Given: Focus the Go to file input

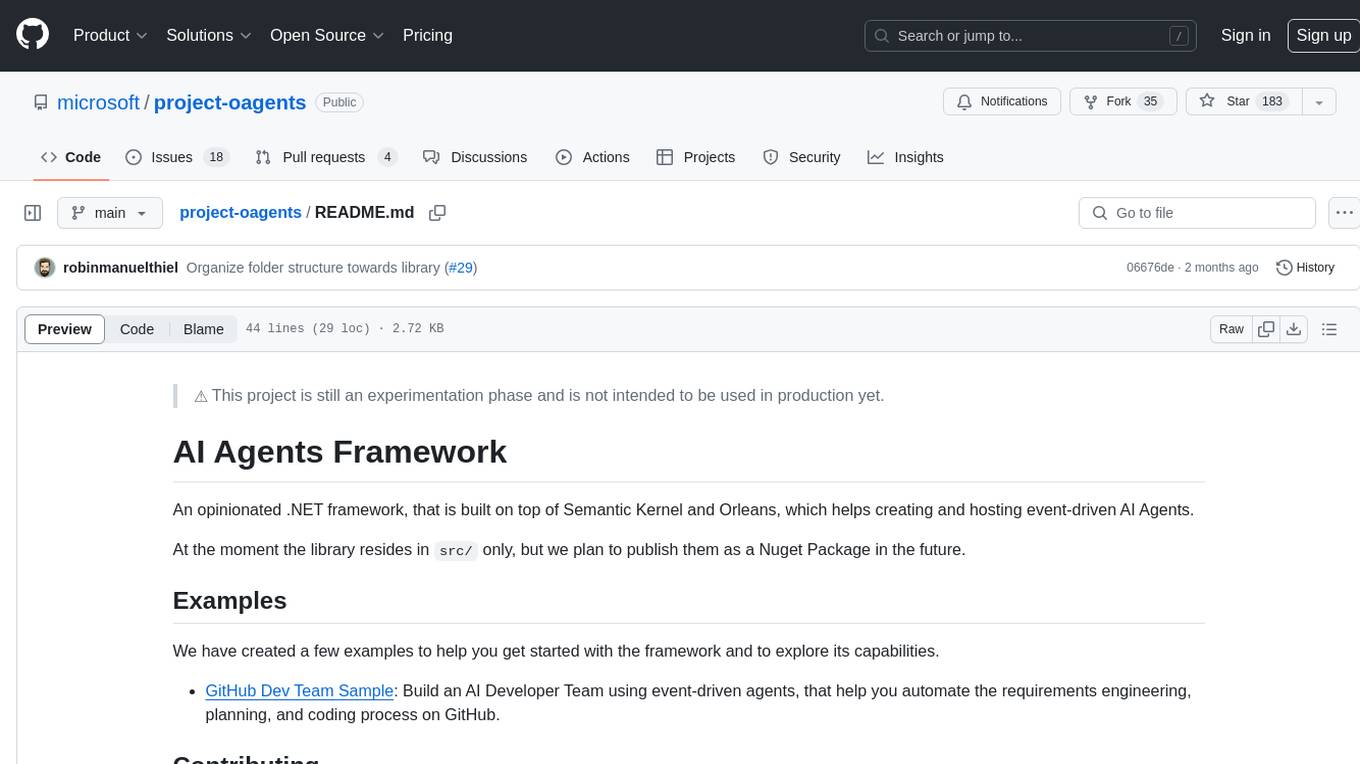Looking at the screenshot, I should [1197, 213].
